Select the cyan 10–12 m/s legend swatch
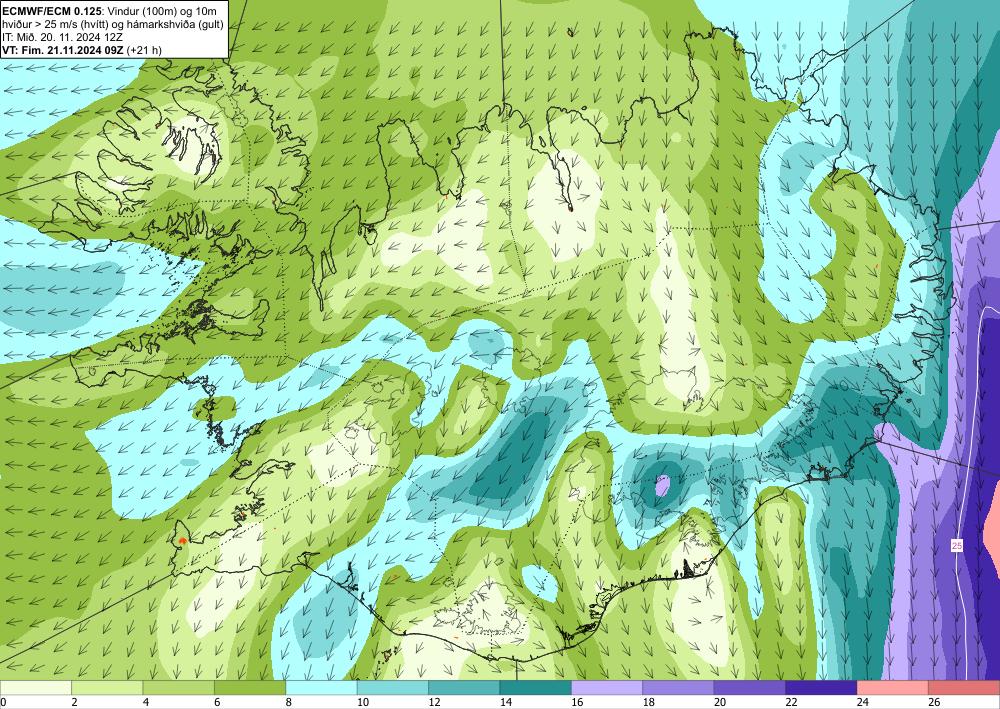This screenshot has height=709, width=1000. pos(393,687)
